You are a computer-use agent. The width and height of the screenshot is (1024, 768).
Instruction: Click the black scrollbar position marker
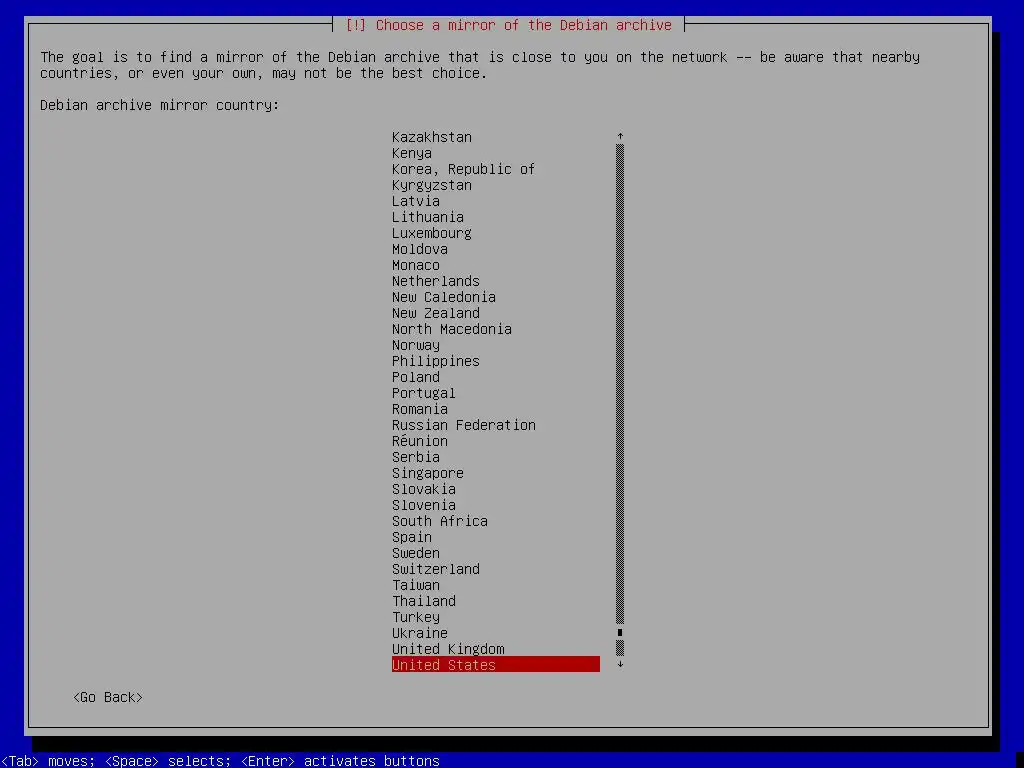click(620, 632)
